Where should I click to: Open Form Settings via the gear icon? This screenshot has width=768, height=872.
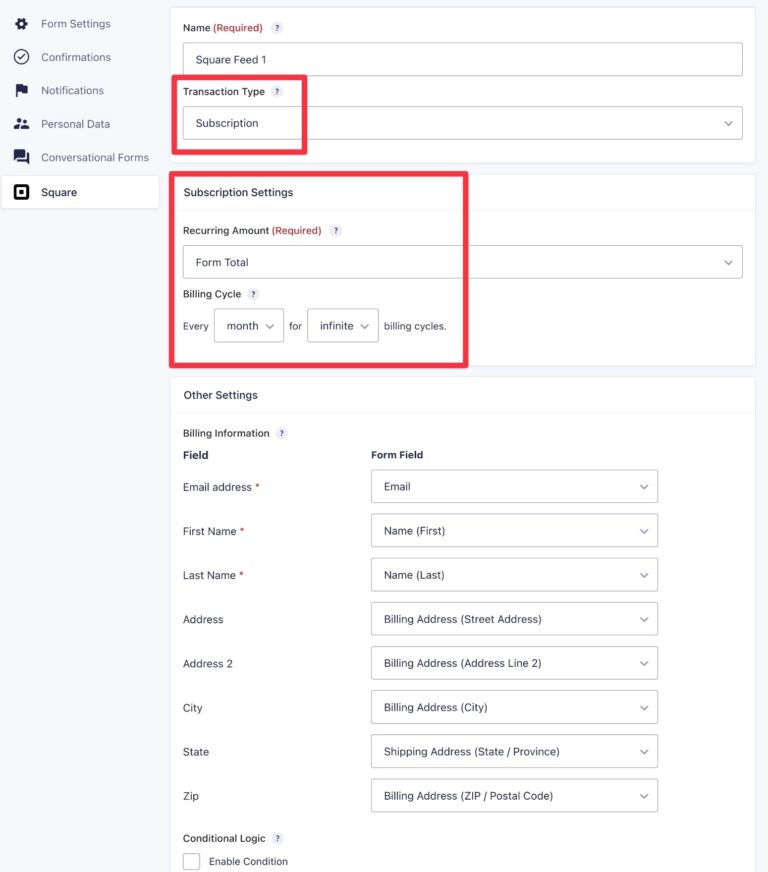pyautogui.click(x=21, y=23)
